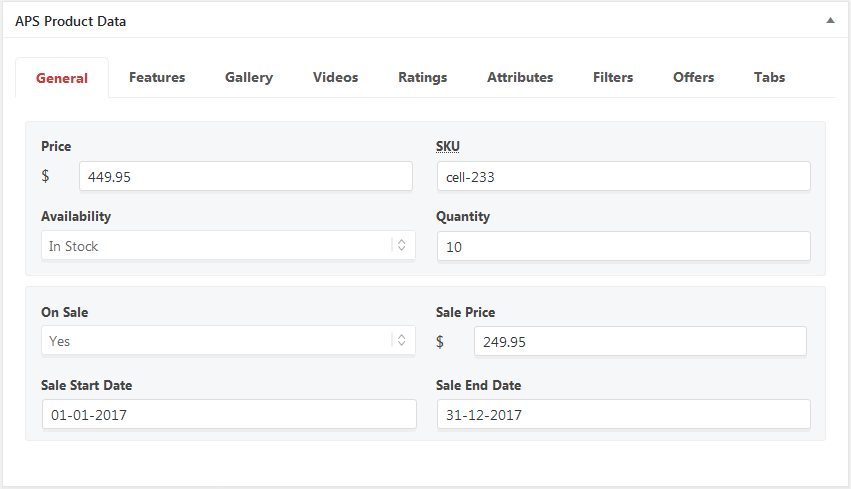The height and width of the screenshot is (489, 851).
Task: Collapse the APS Product Data panel arrow
Action: tap(830, 21)
